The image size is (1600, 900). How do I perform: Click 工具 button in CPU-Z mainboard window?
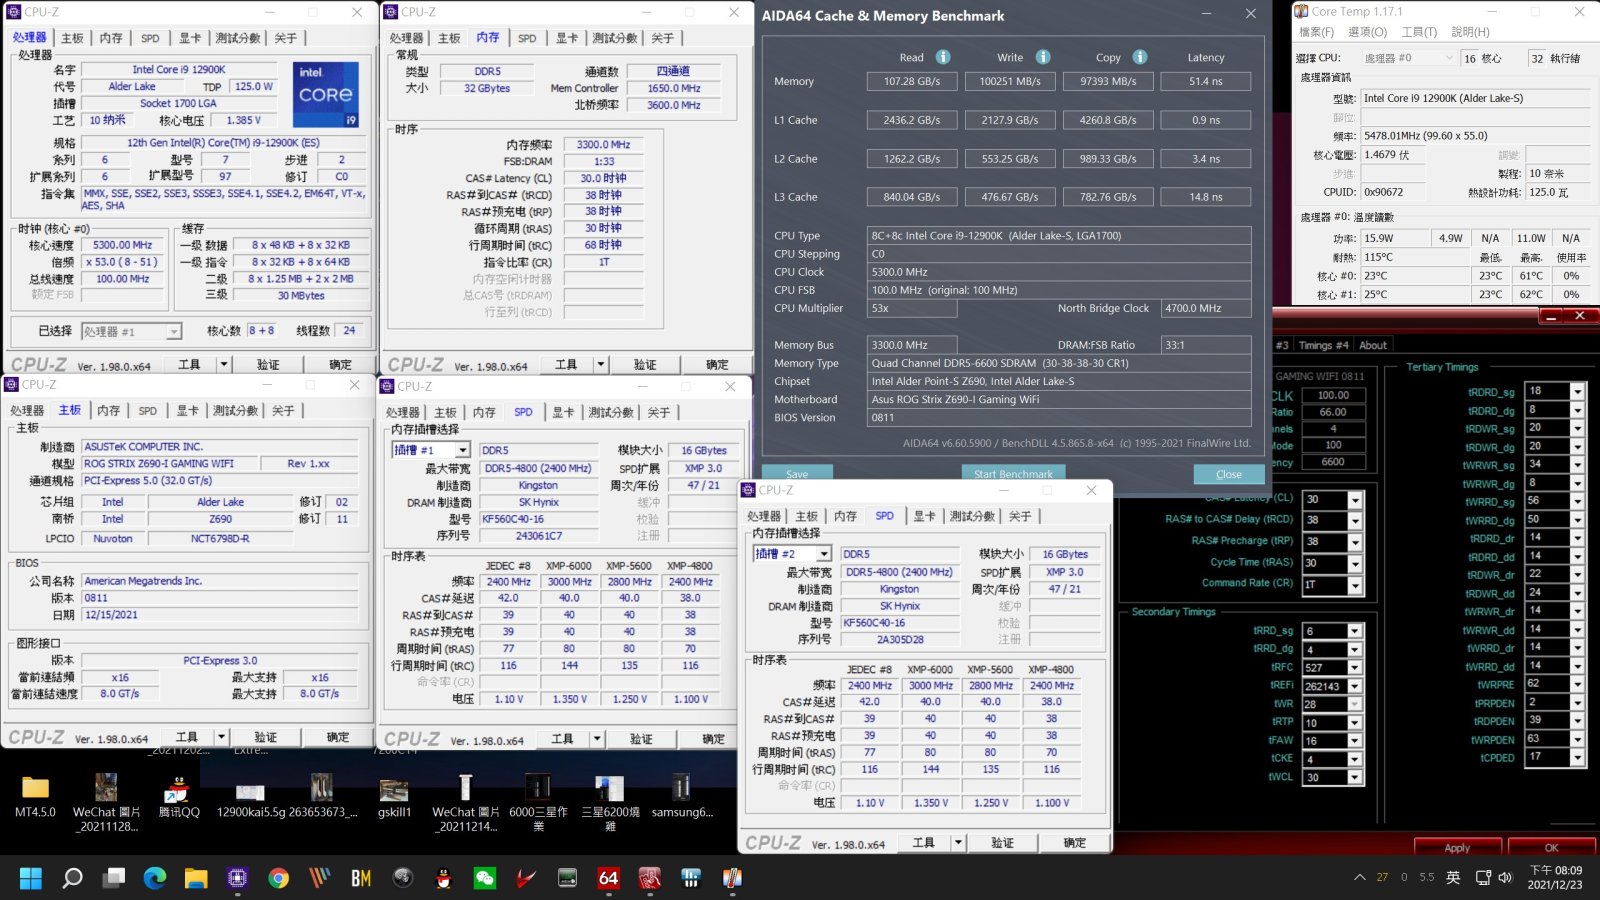pos(187,737)
